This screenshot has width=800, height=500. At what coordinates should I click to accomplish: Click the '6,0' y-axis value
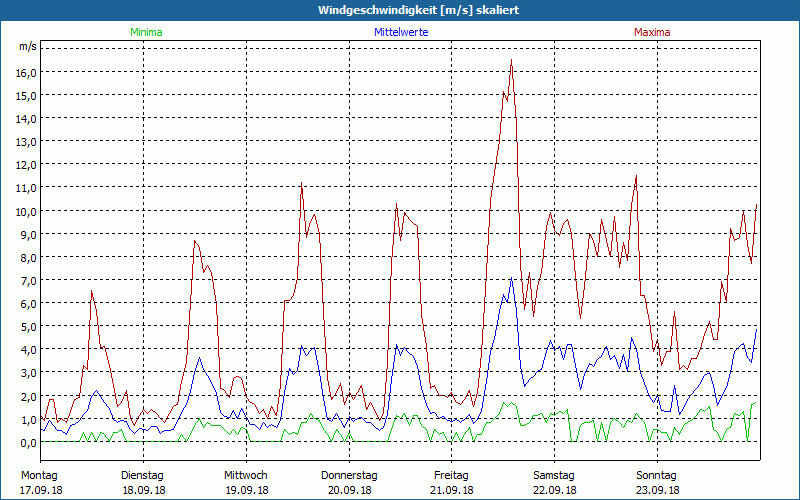(28, 304)
